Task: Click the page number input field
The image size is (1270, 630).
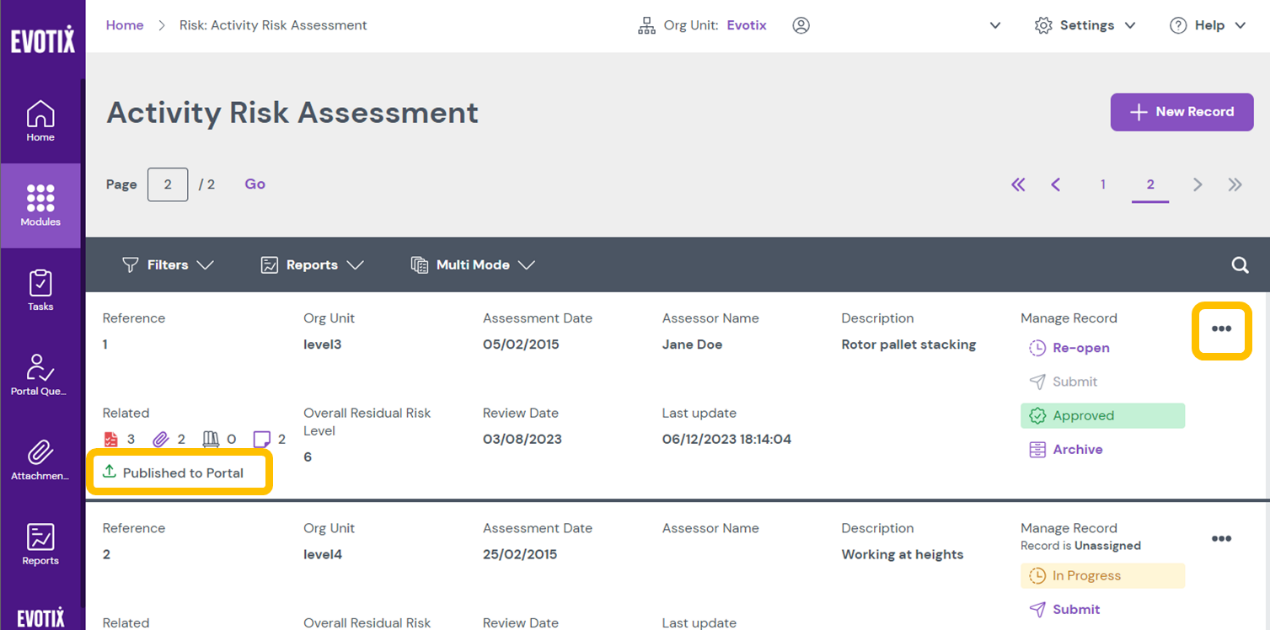Action: click(x=167, y=184)
